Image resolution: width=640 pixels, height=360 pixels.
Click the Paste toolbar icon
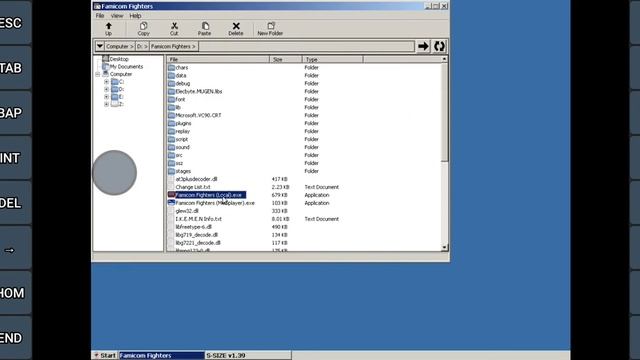click(x=205, y=29)
